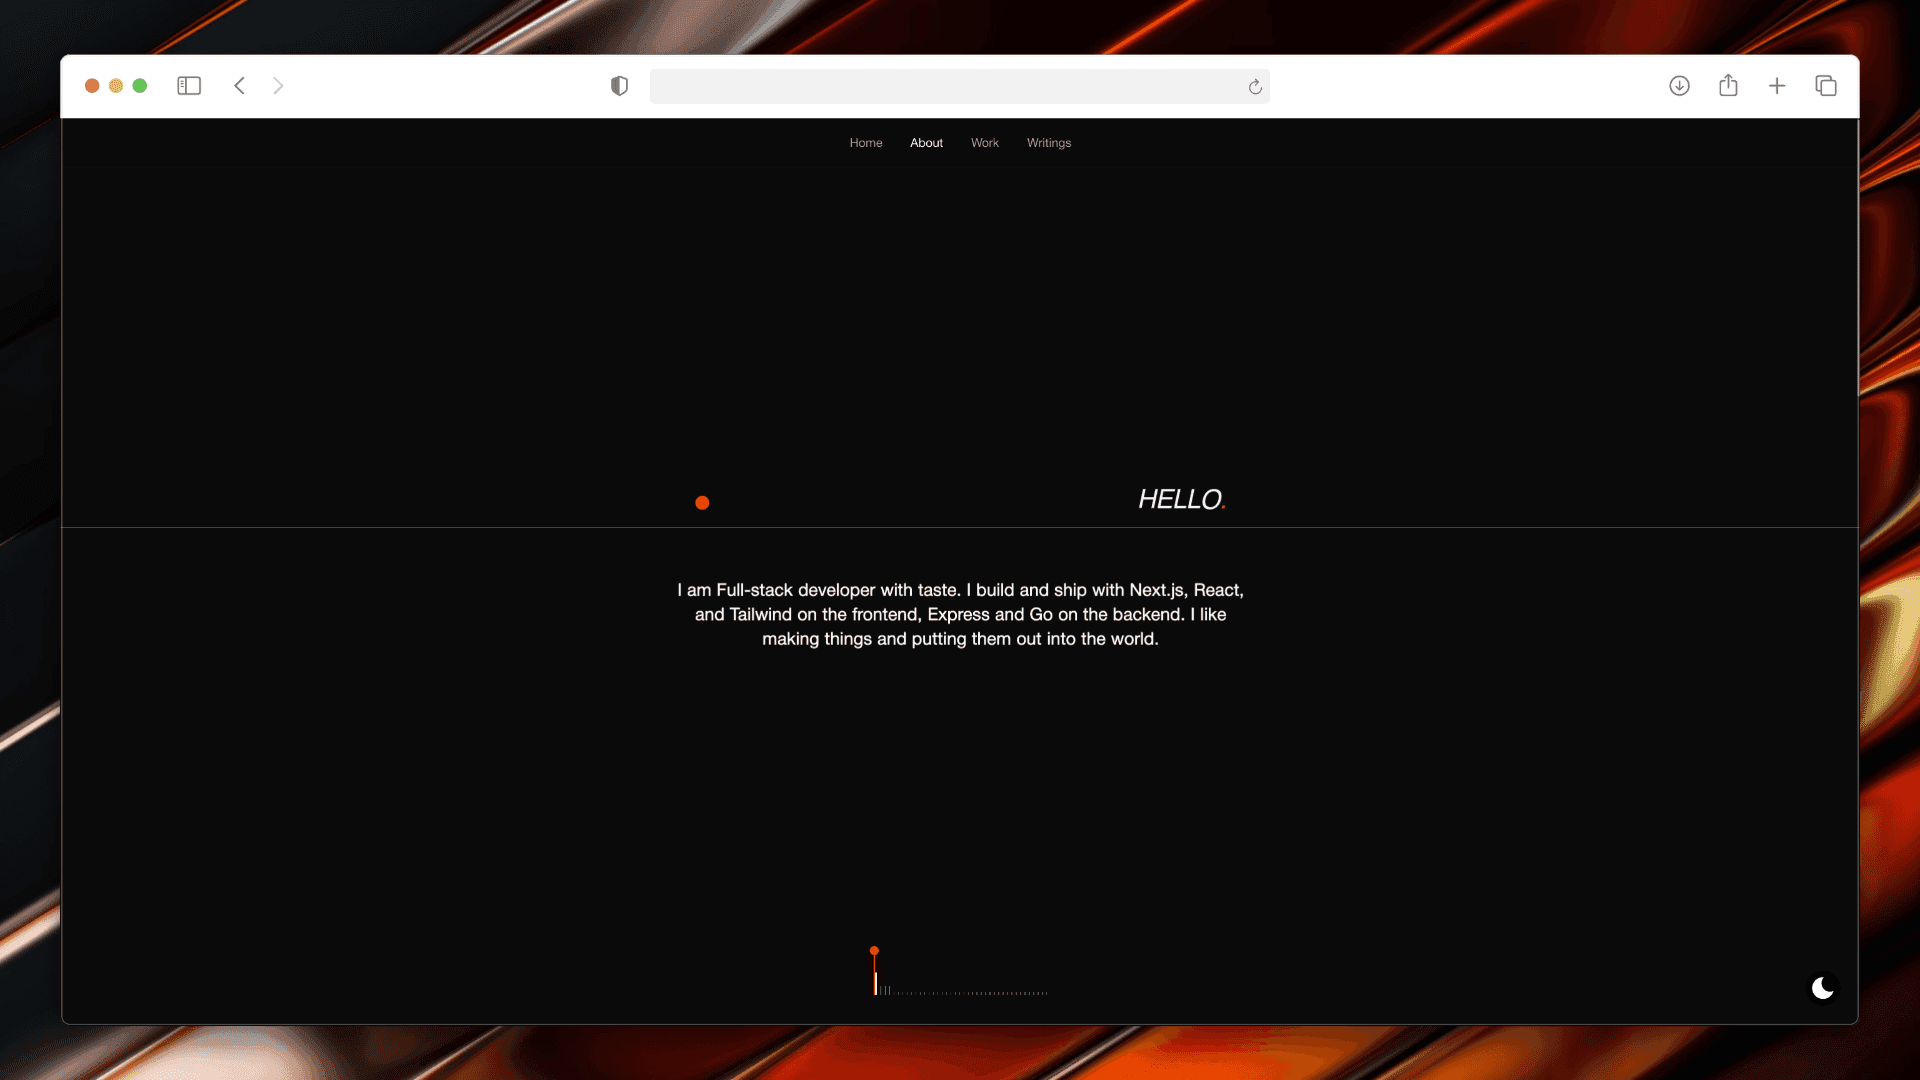Go forward to the next page
The image size is (1920, 1080).
click(278, 86)
